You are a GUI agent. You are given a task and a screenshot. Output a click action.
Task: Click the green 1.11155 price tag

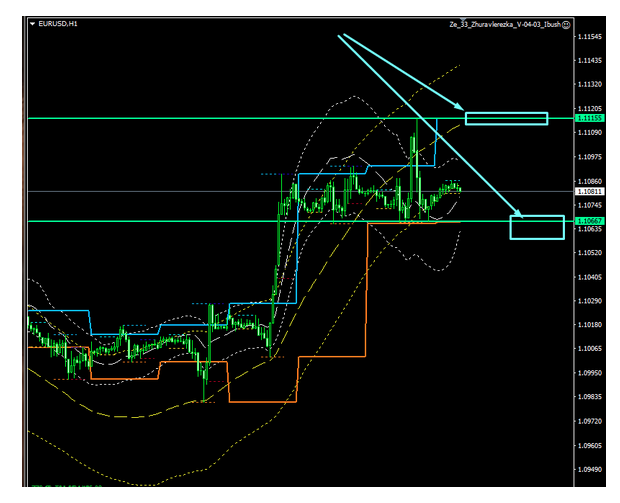(x=589, y=119)
